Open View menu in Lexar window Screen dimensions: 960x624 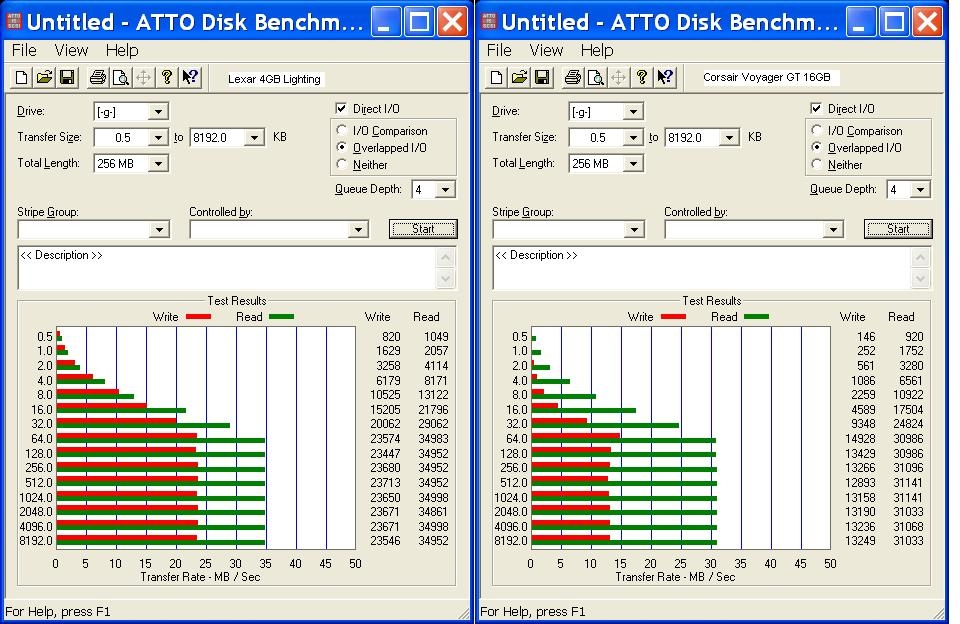pos(71,50)
